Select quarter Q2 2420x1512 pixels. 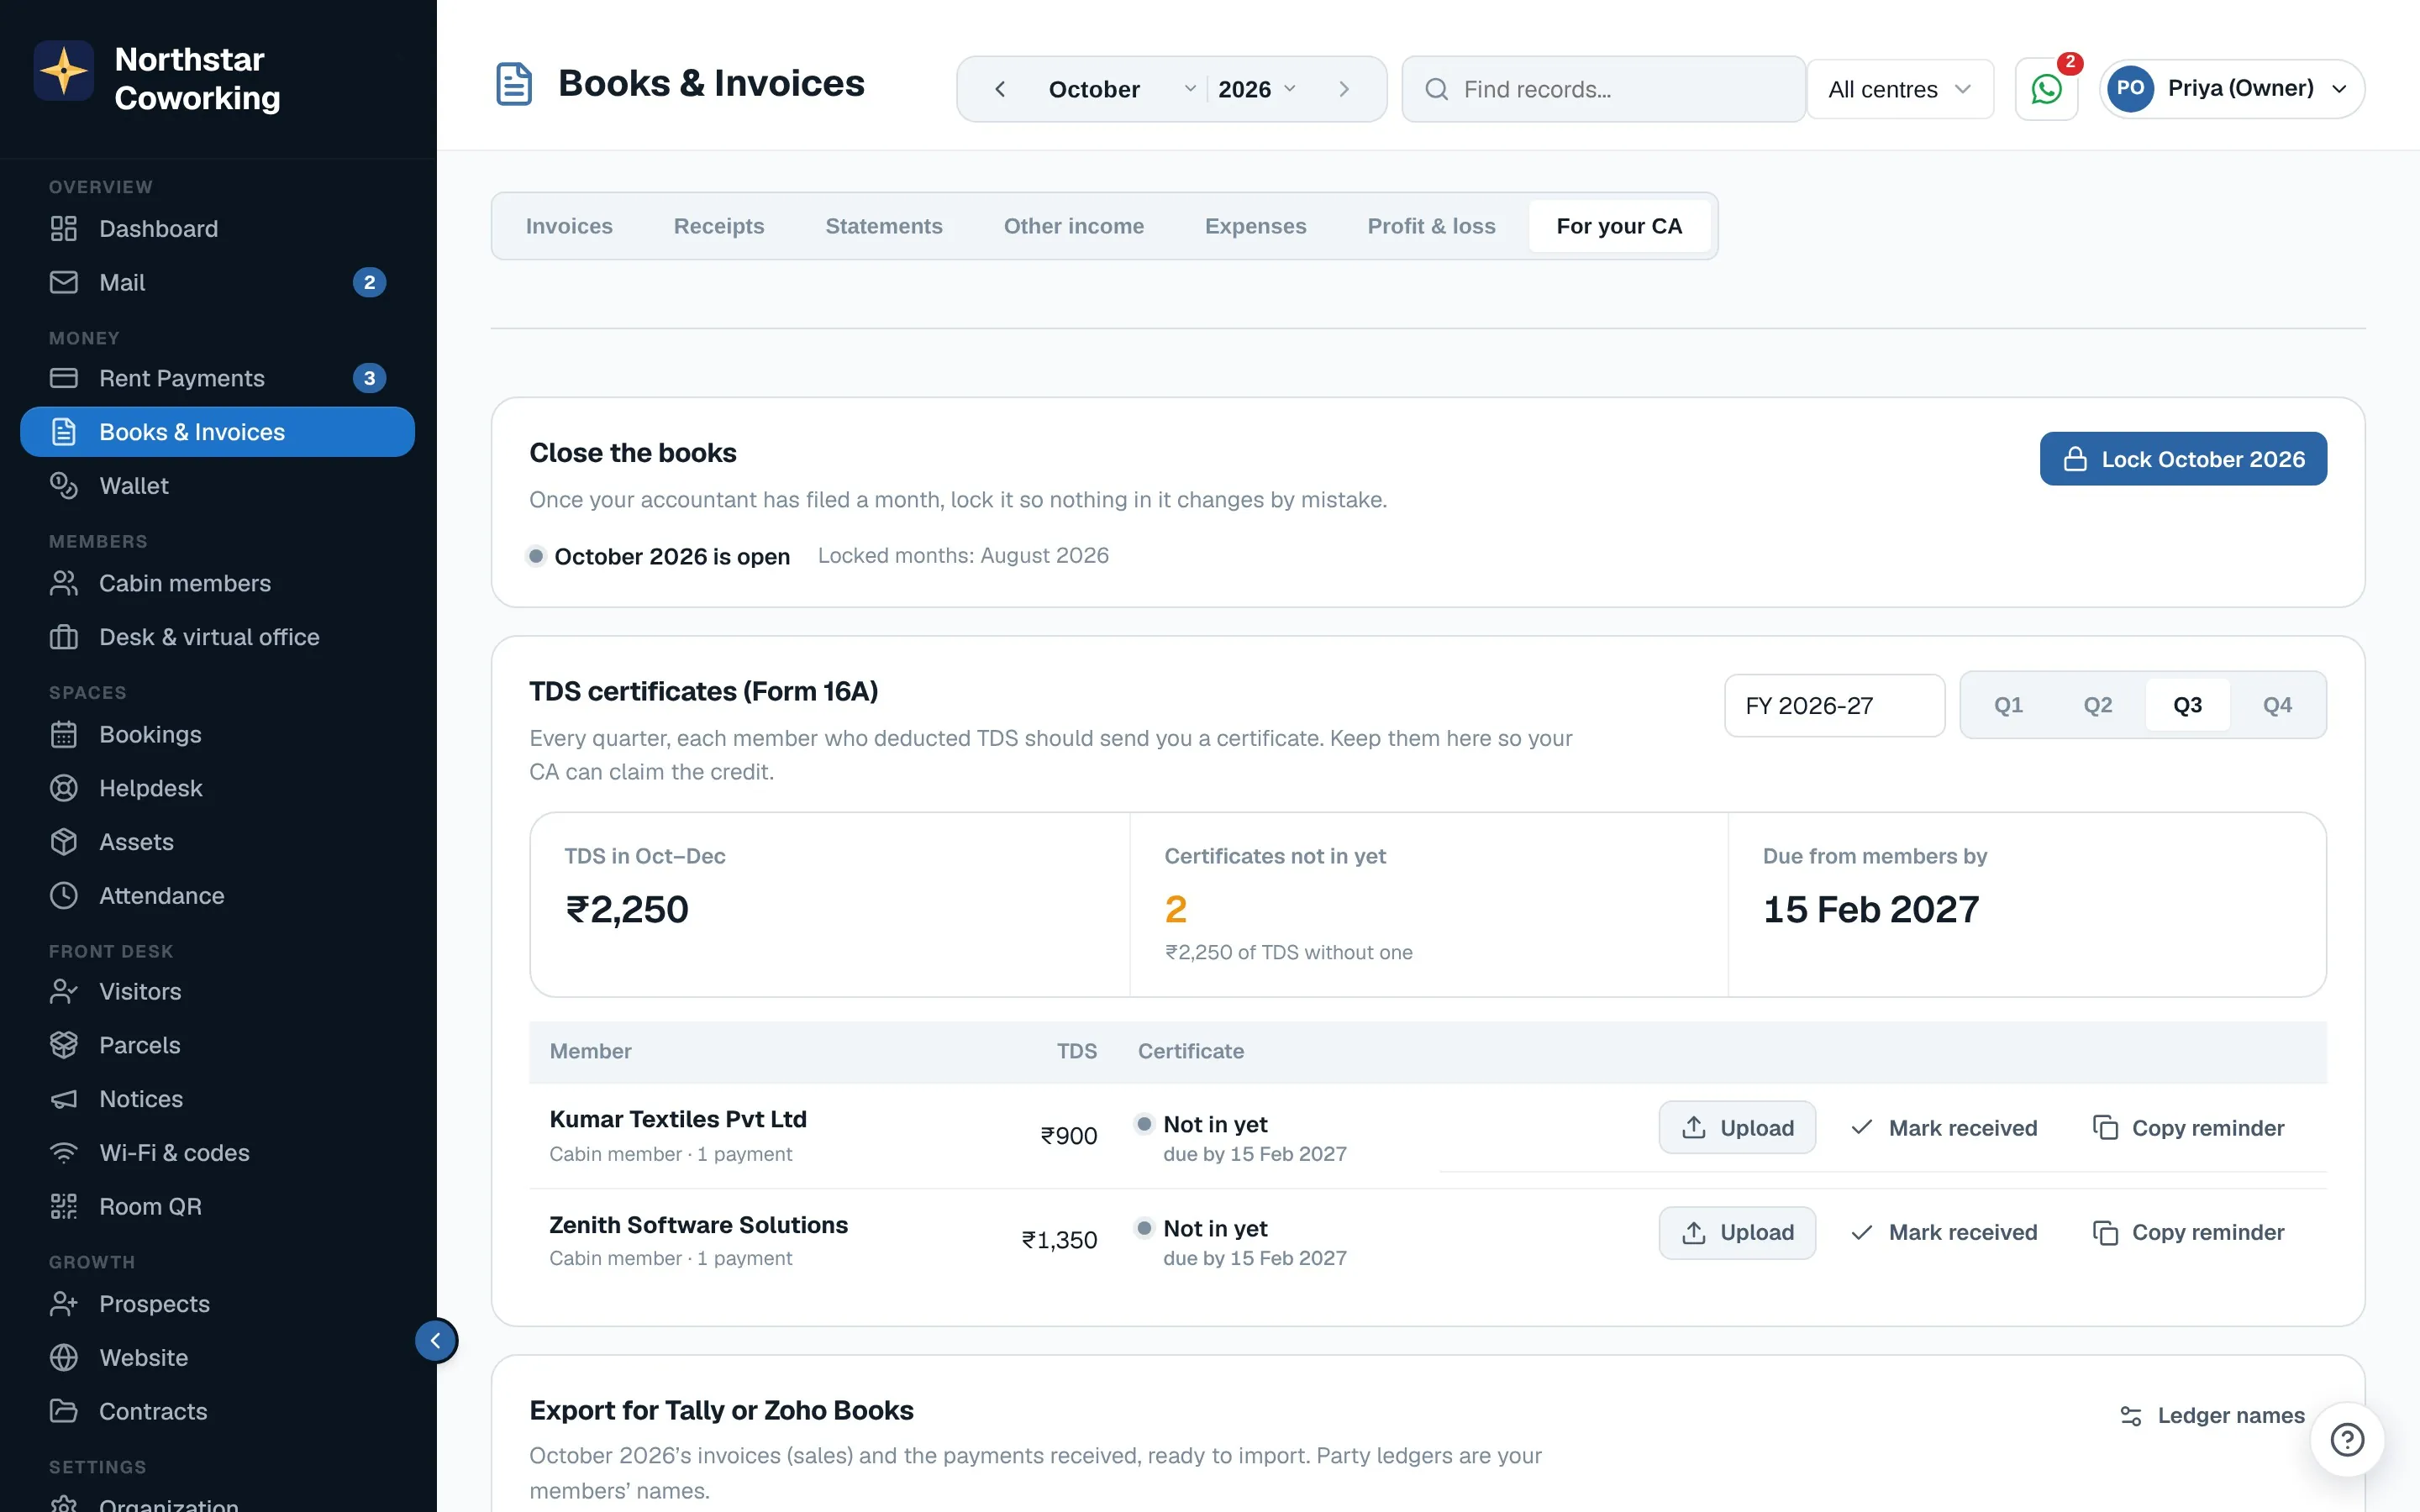2098,705
